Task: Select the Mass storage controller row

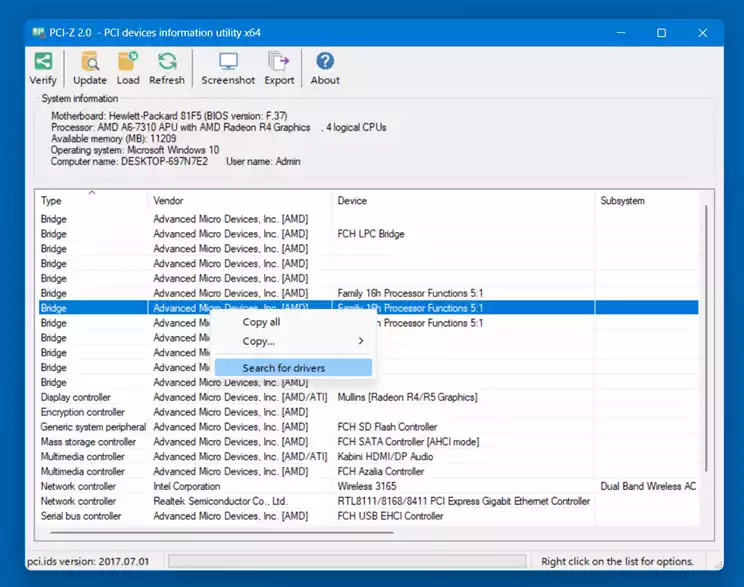Action: tap(368, 442)
